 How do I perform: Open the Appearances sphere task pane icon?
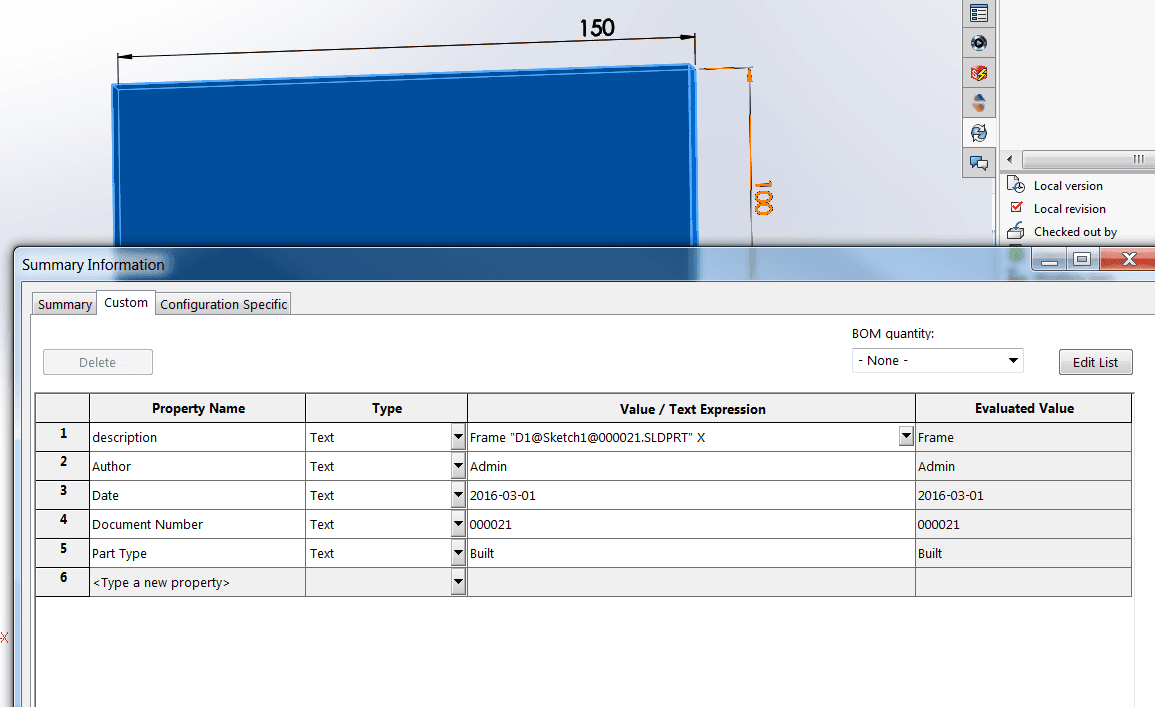979,103
